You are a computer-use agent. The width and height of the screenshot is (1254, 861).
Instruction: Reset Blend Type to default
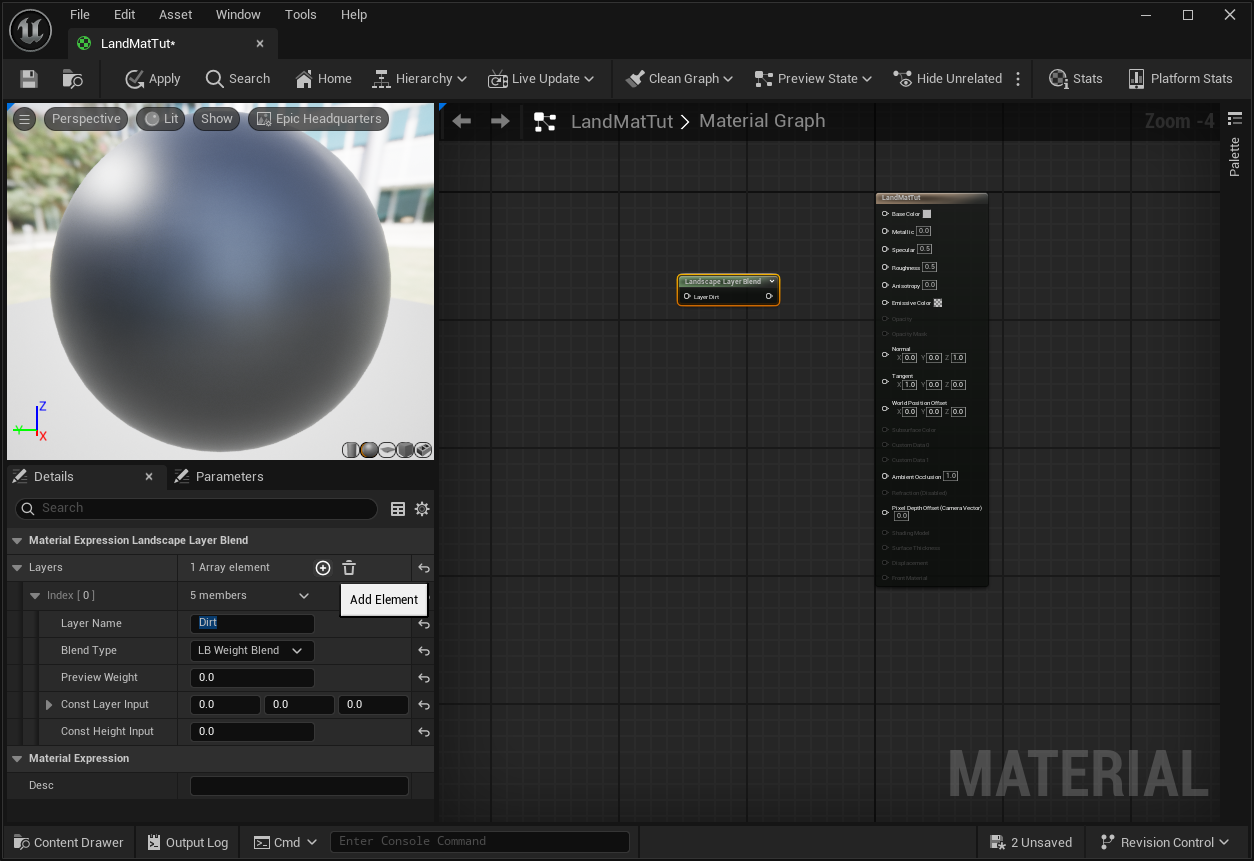click(x=424, y=651)
